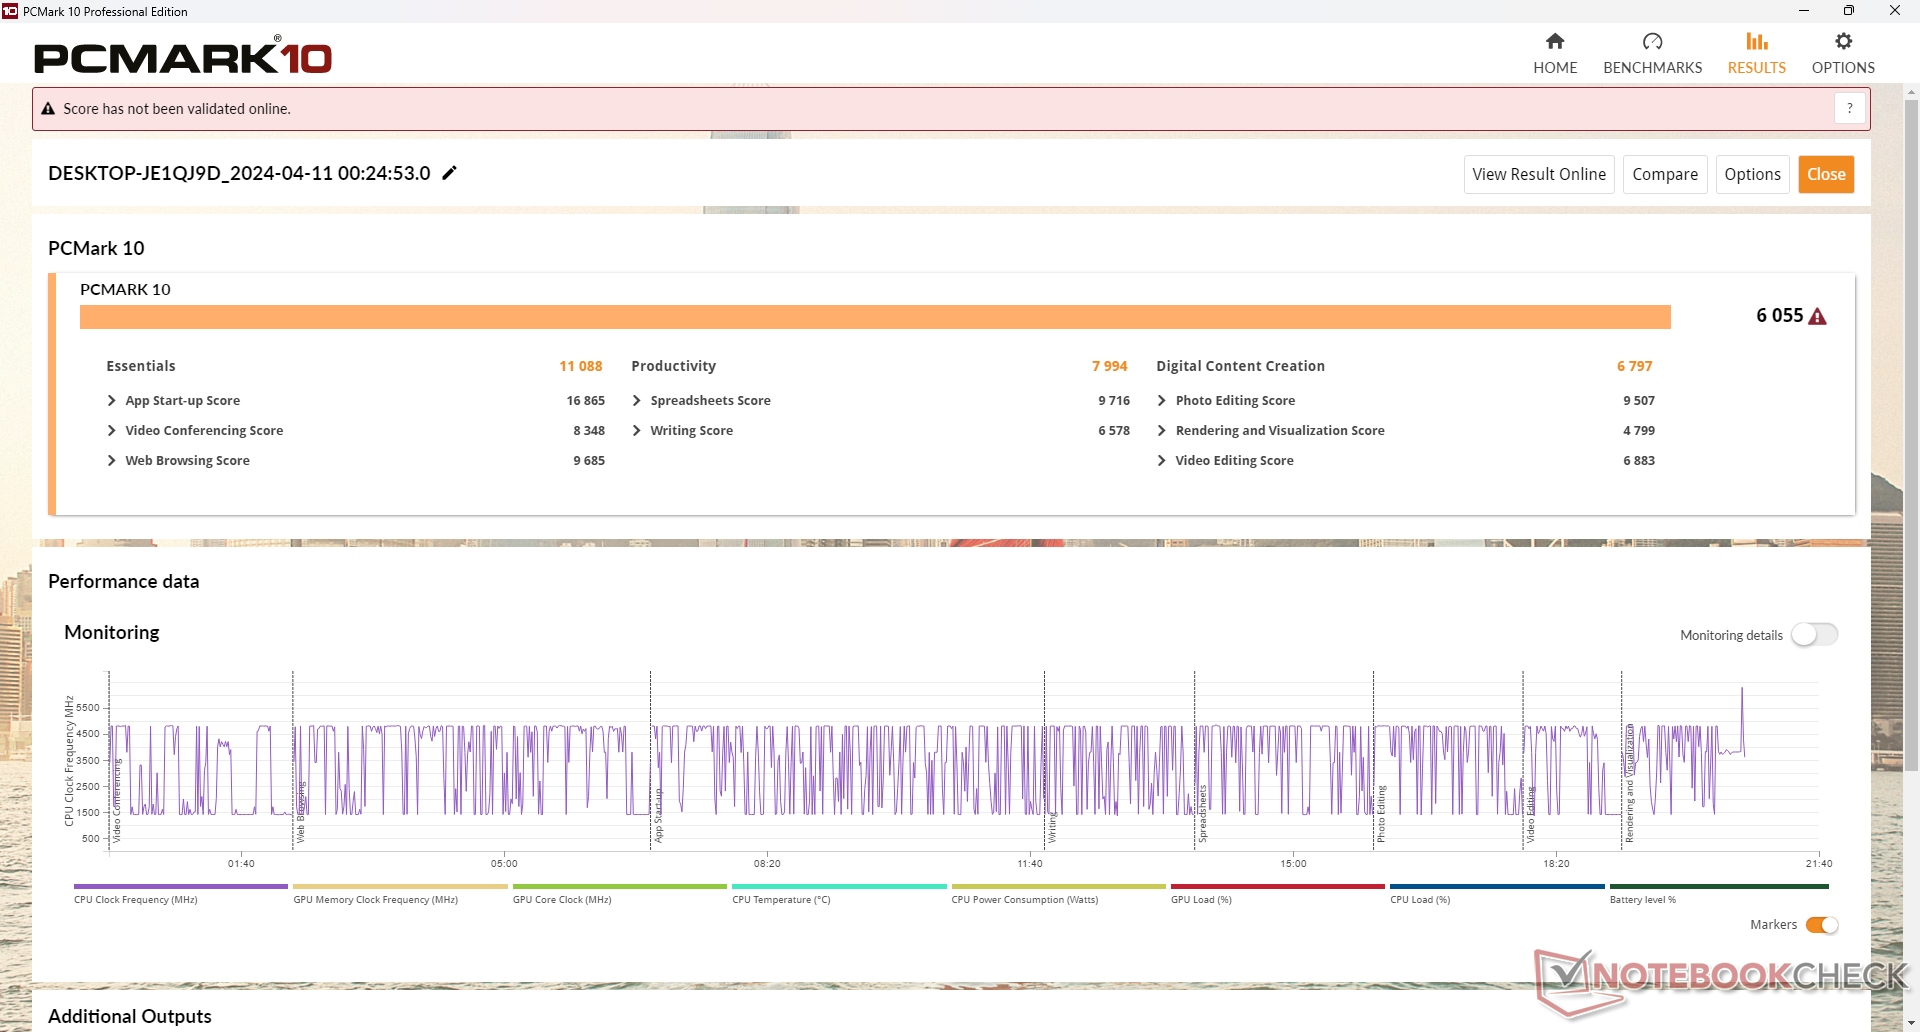Screen dimensions: 1920x1032
Task: Click the Web Browsing marker in chart
Action: [x=300, y=812]
